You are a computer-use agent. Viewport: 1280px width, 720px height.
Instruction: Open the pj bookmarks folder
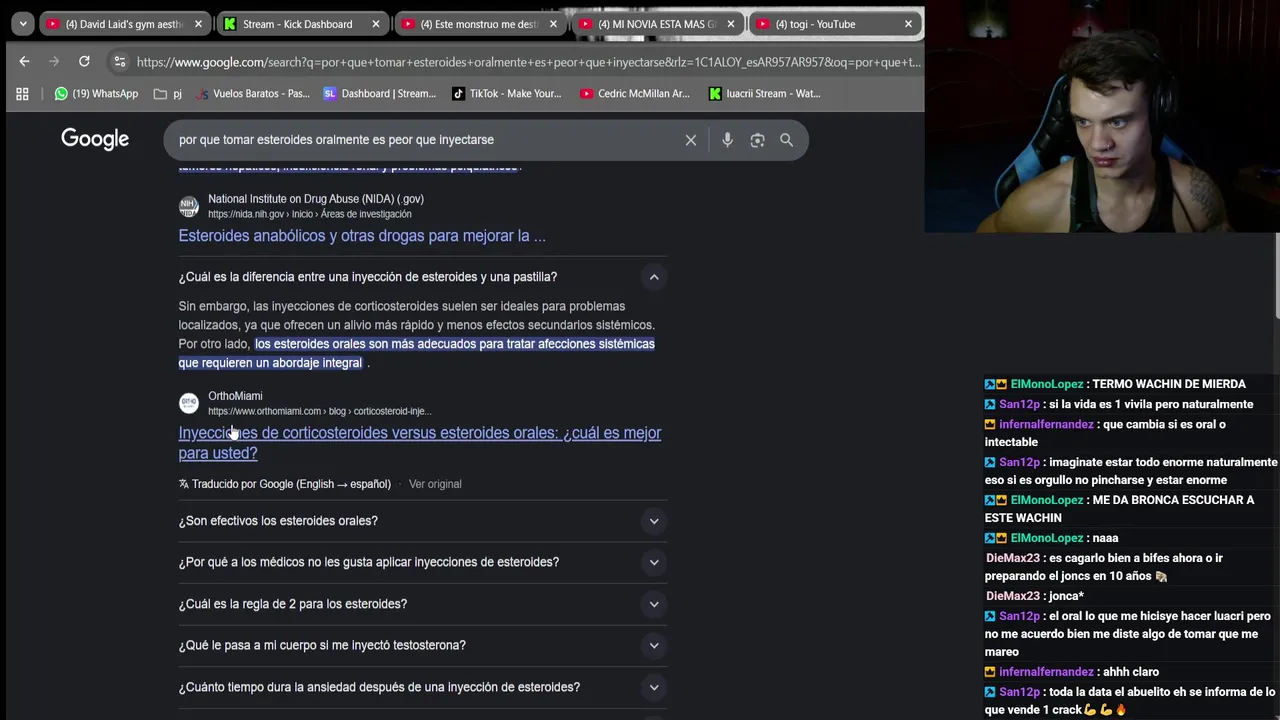(167, 94)
